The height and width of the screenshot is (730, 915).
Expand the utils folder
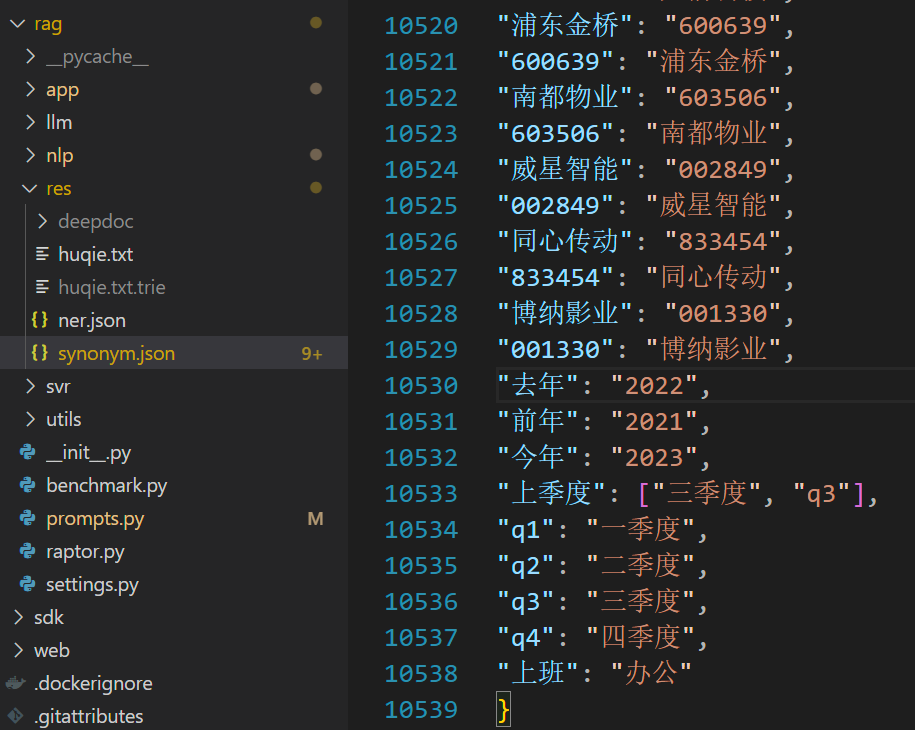coord(30,419)
